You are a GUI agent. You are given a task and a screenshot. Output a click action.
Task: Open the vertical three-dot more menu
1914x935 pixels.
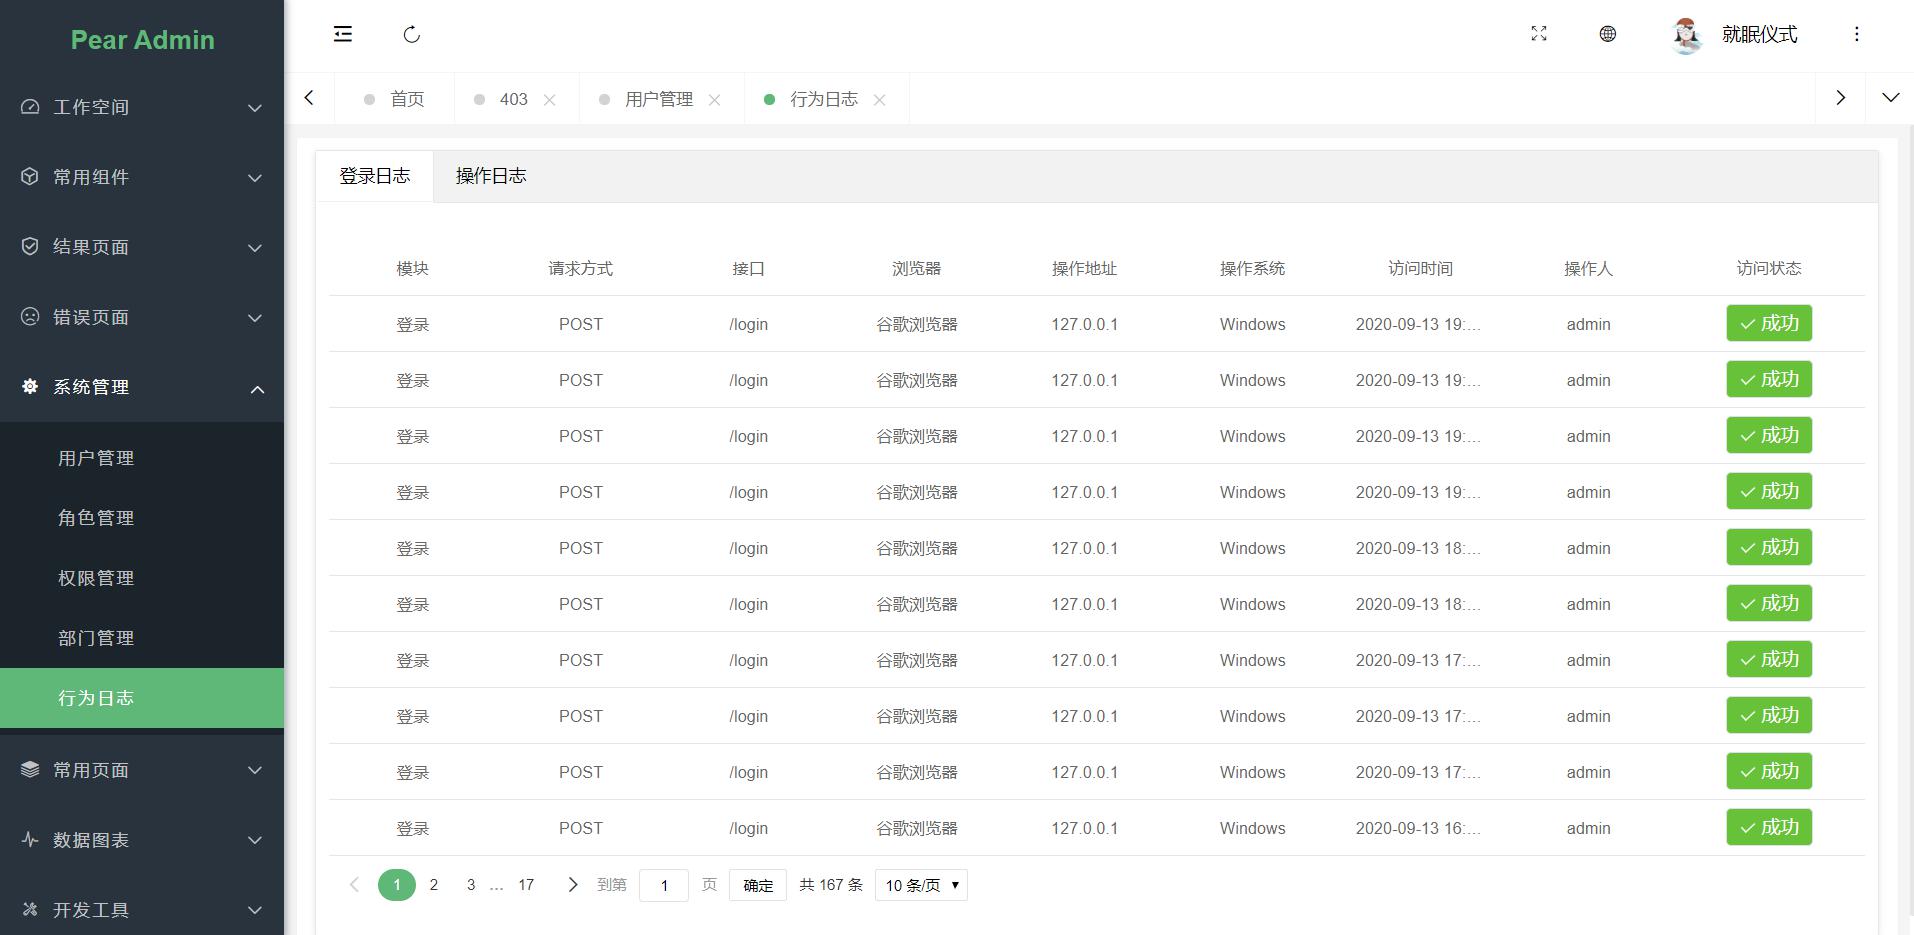point(1856,34)
